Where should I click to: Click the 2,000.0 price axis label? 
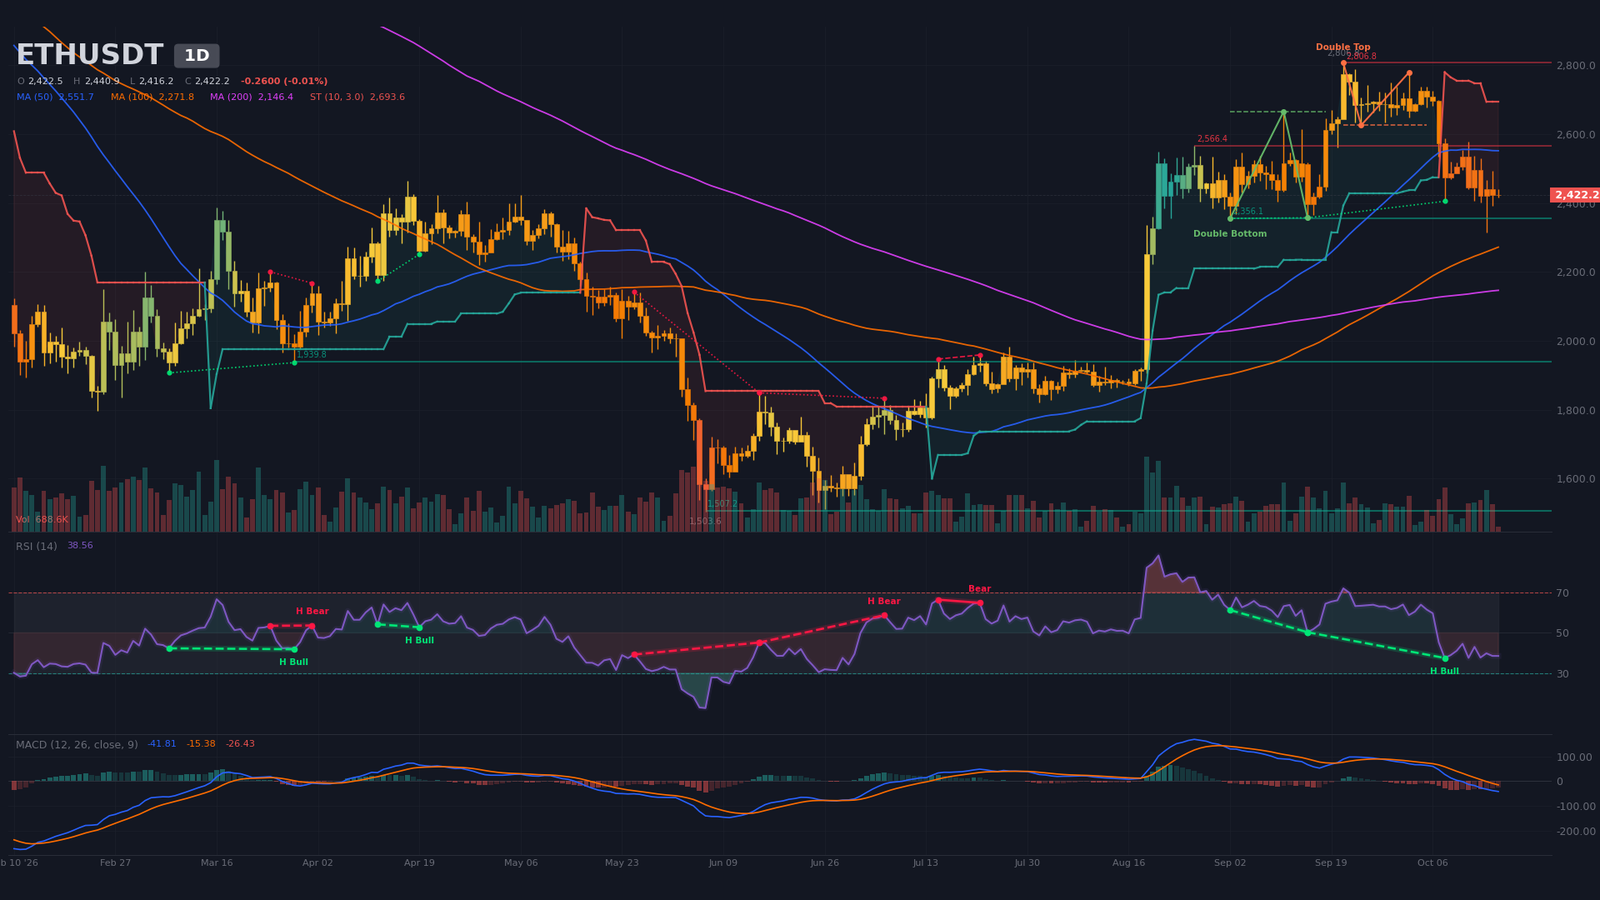point(1575,342)
